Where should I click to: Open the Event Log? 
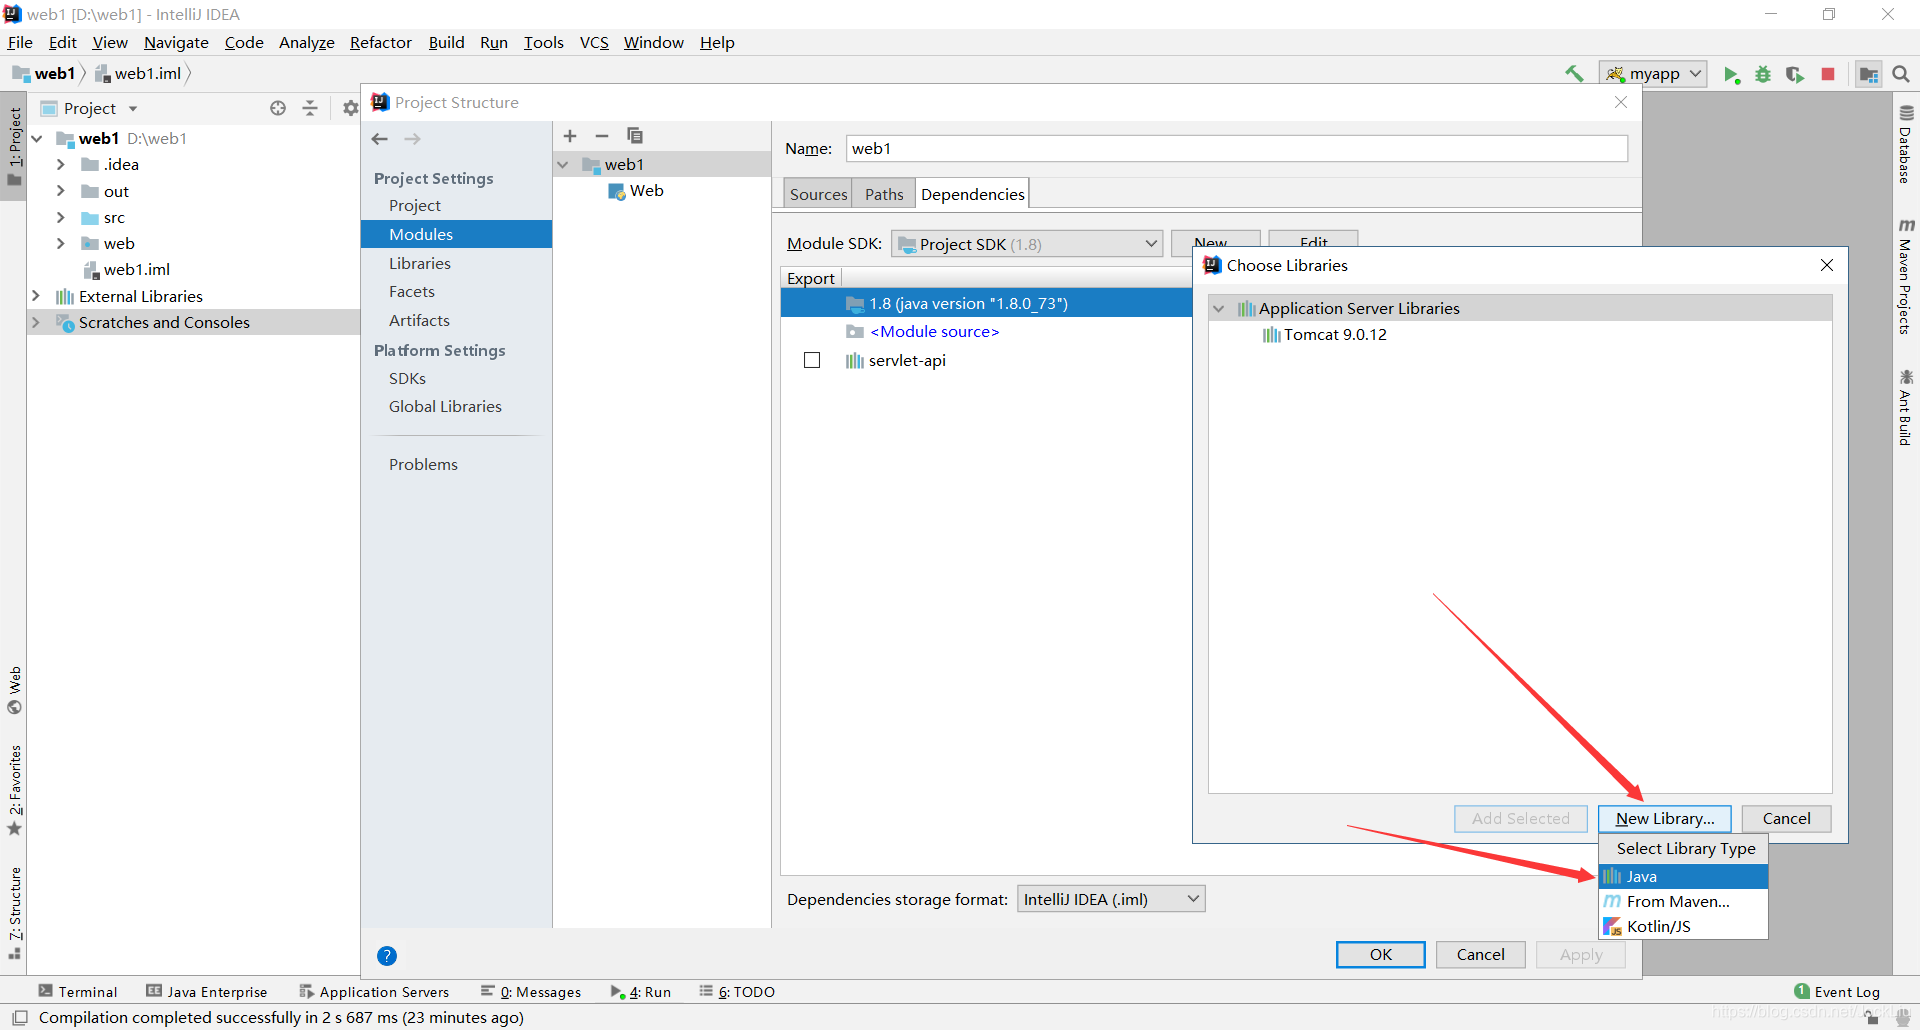click(x=1837, y=992)
